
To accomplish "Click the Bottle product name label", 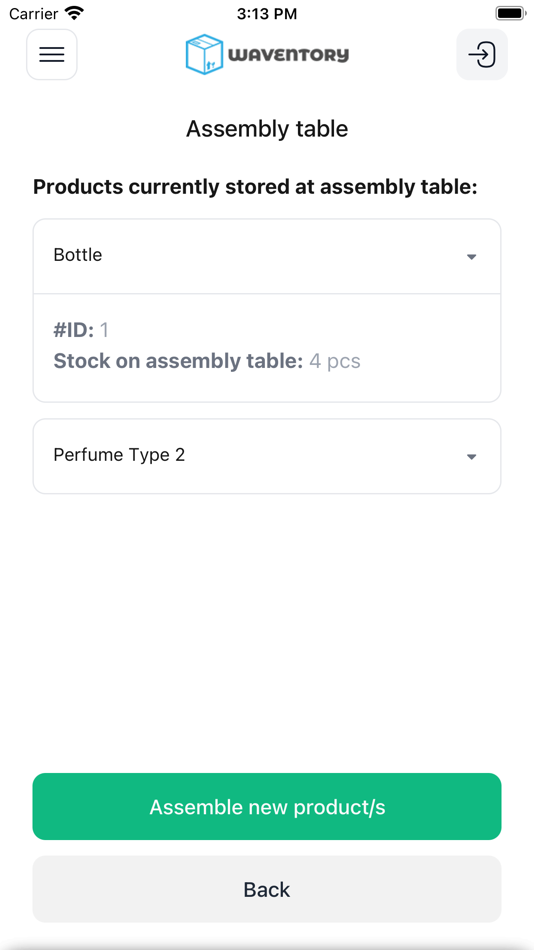I will (78, 255).
